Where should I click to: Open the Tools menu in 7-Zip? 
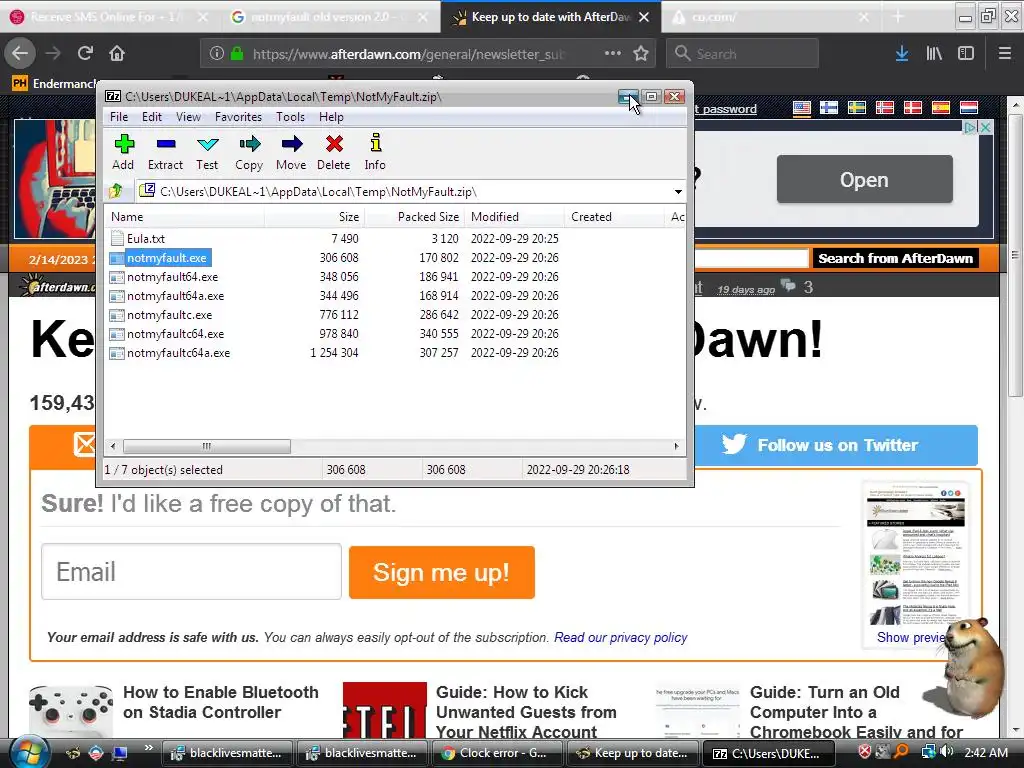click(290, 117)
